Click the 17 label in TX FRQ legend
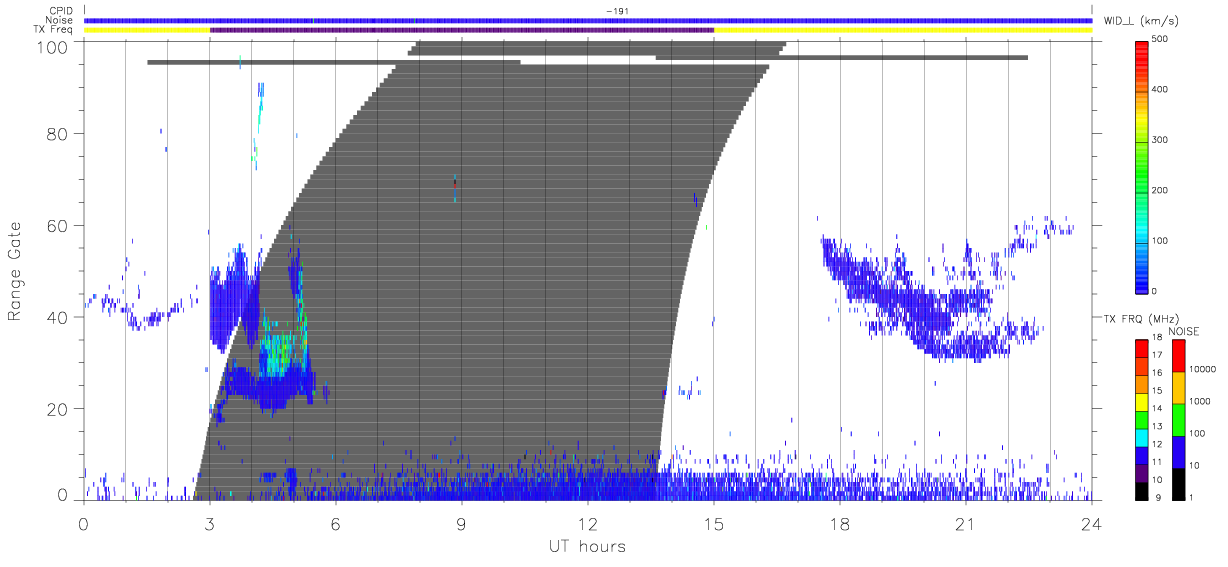This screenshot has height=567, width=1228. (x=1158, y=356)
